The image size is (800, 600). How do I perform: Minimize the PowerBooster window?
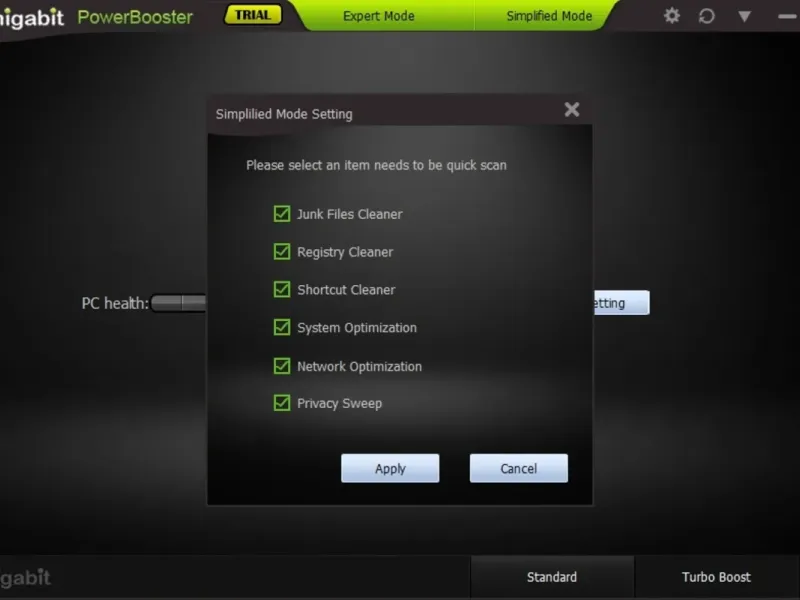pos(787,17)
